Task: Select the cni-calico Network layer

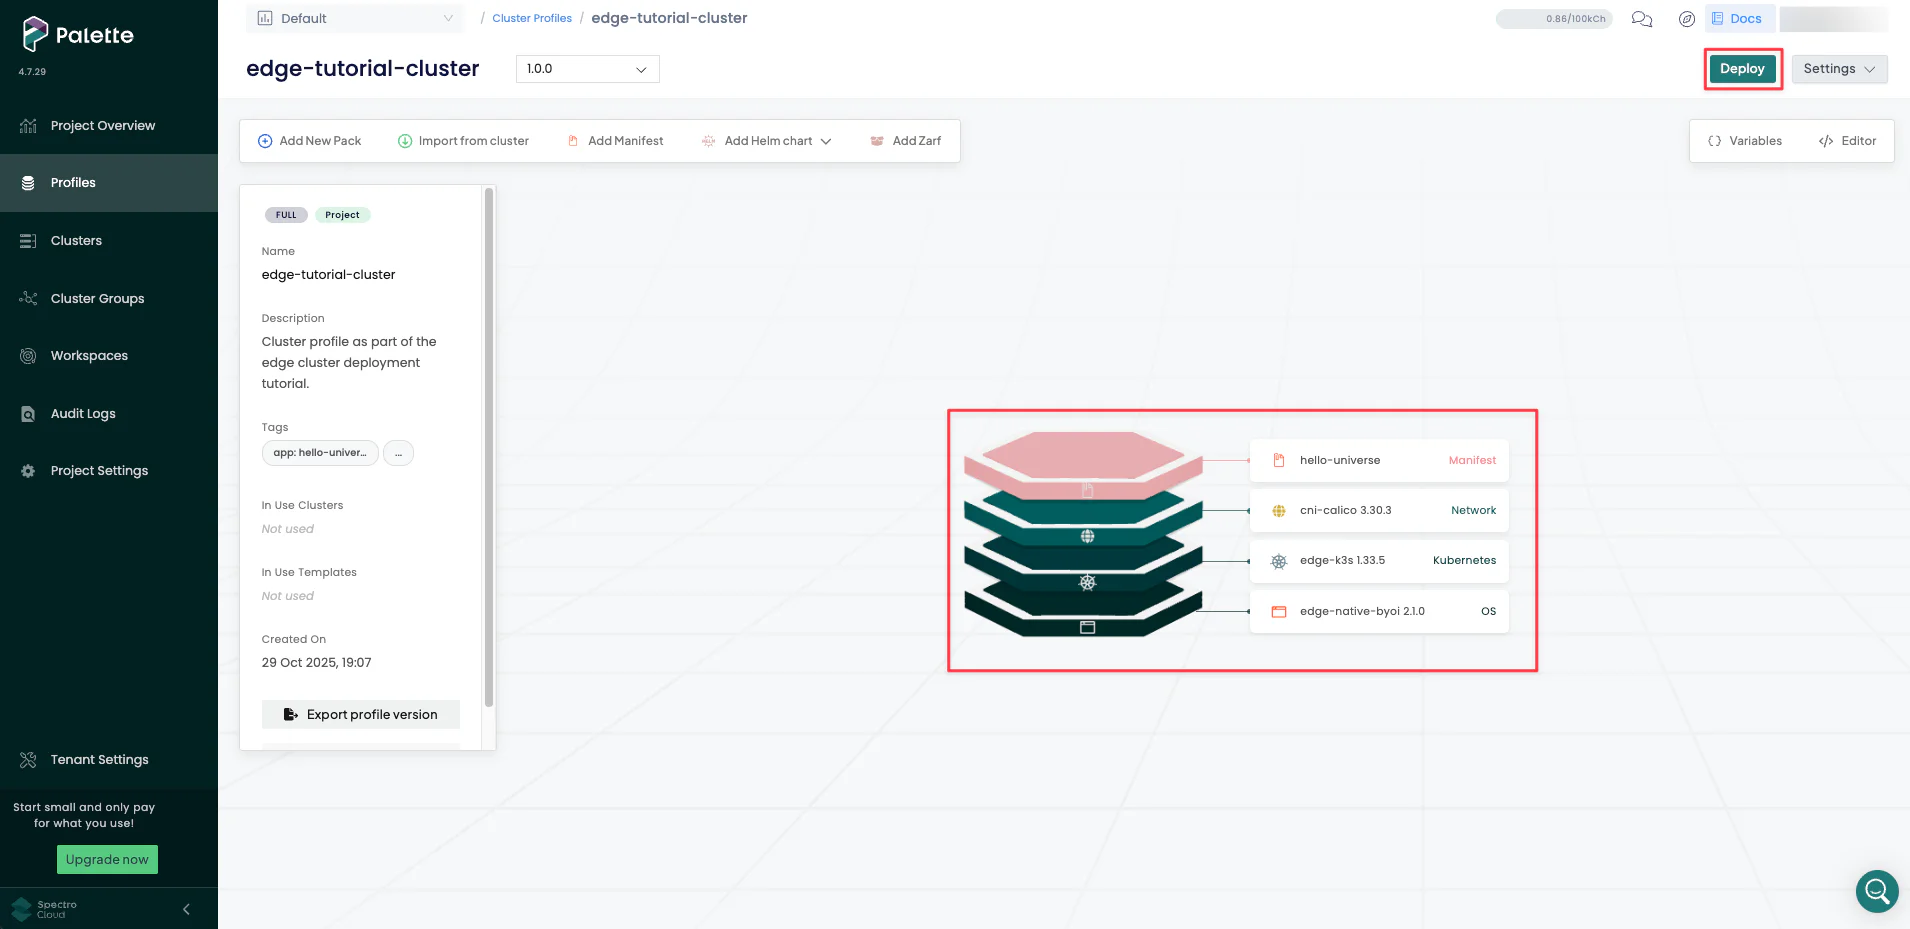Action: [1378, 510]
